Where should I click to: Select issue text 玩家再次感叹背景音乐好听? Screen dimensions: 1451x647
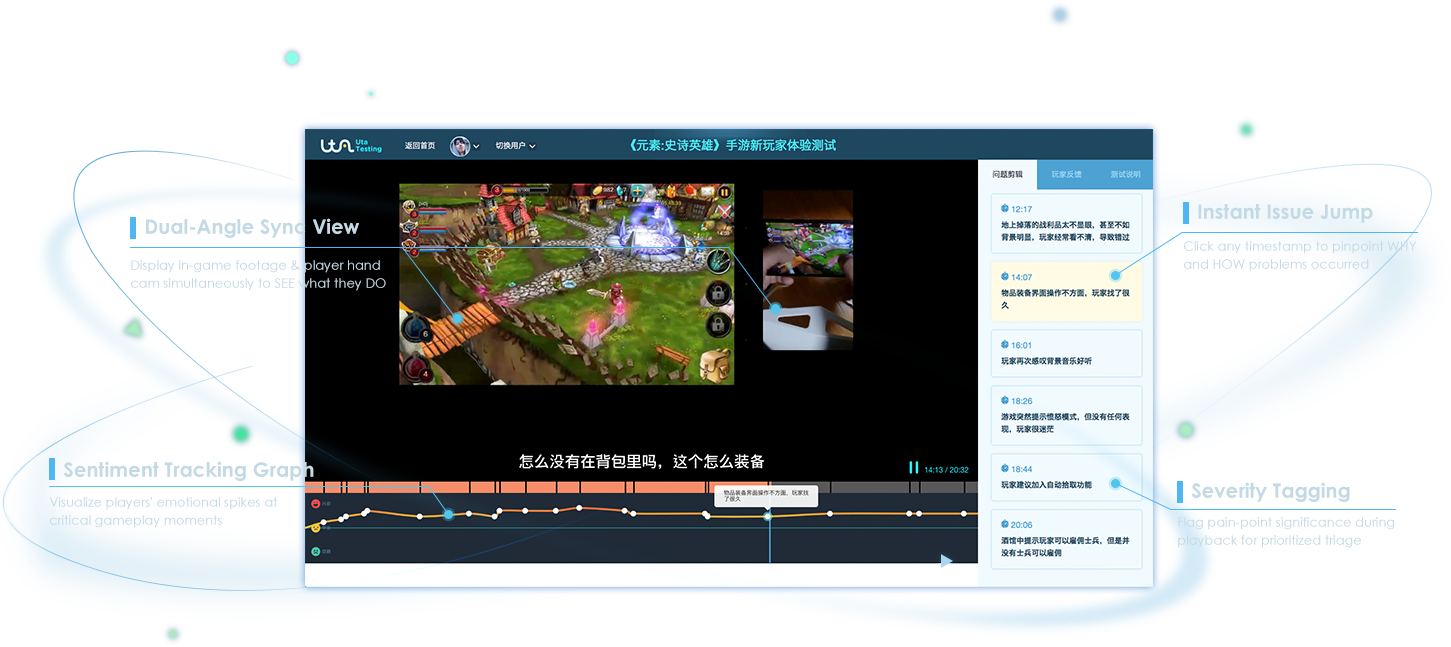pyautogui.click(x=1046, y=361)
